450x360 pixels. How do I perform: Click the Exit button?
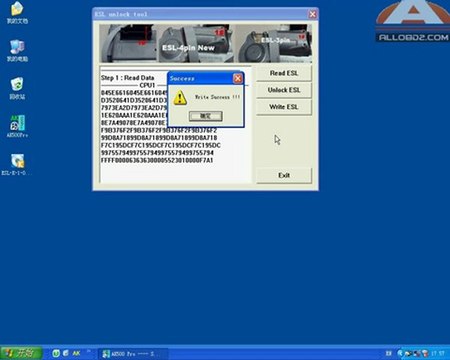[284, 175]
